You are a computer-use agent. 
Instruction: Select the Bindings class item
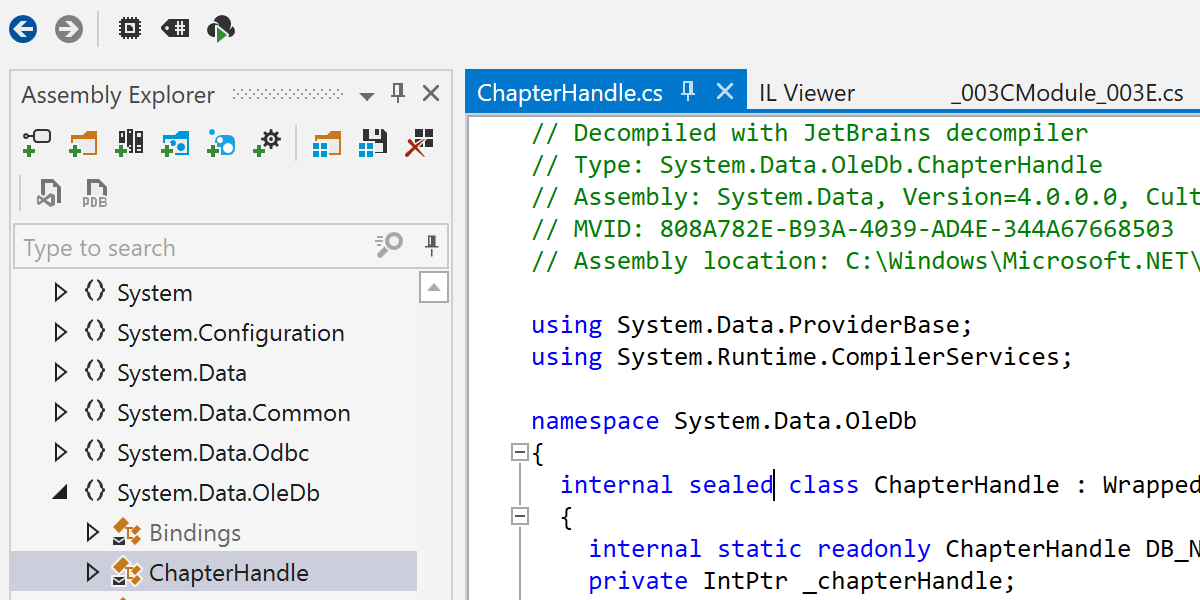[195, 533]
